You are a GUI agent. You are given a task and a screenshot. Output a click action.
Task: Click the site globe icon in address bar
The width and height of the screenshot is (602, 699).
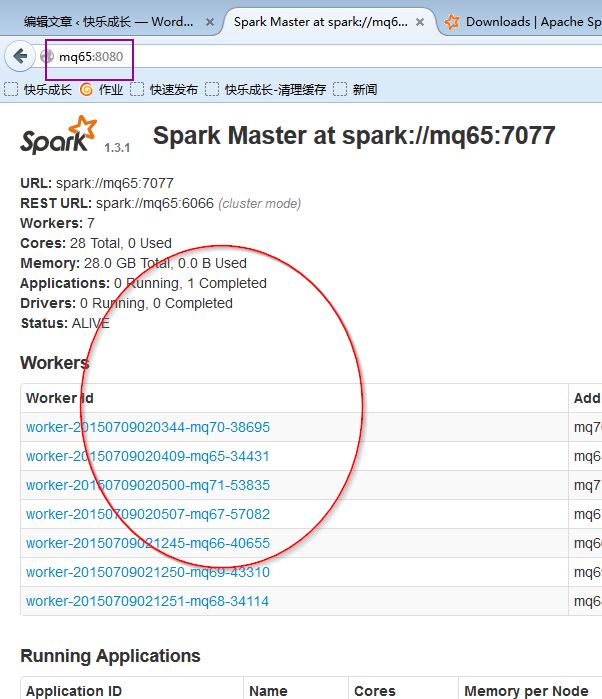pos(47,57)
